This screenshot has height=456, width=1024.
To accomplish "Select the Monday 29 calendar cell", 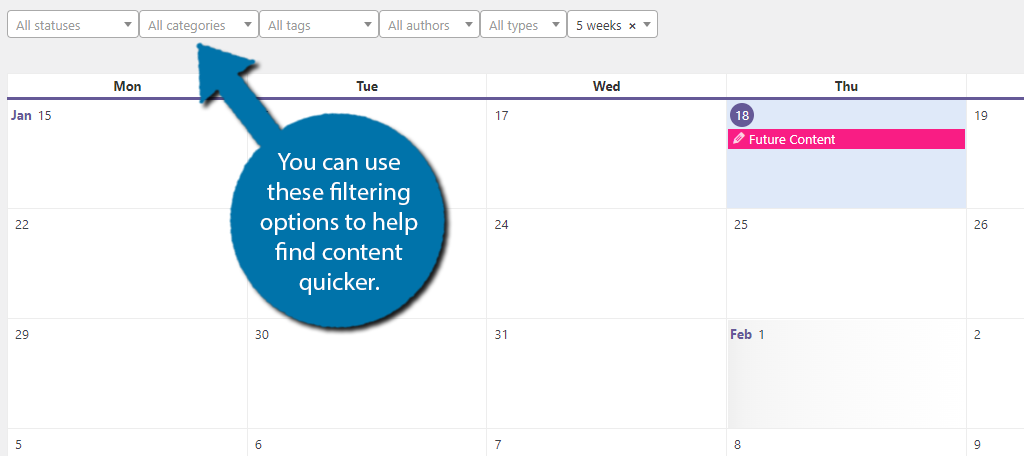I will click(x=127, y=374).
